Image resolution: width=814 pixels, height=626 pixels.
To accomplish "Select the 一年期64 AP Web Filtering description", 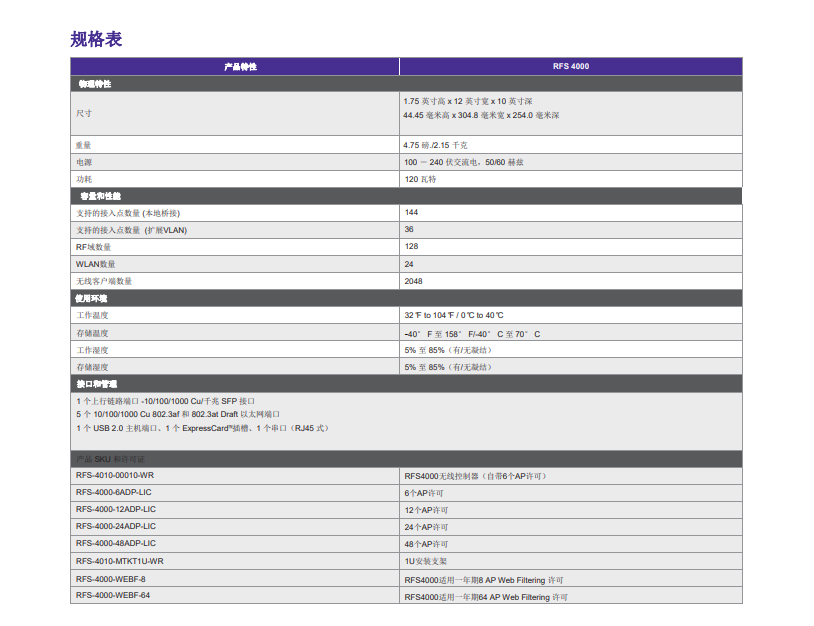I will pos(486,597).
